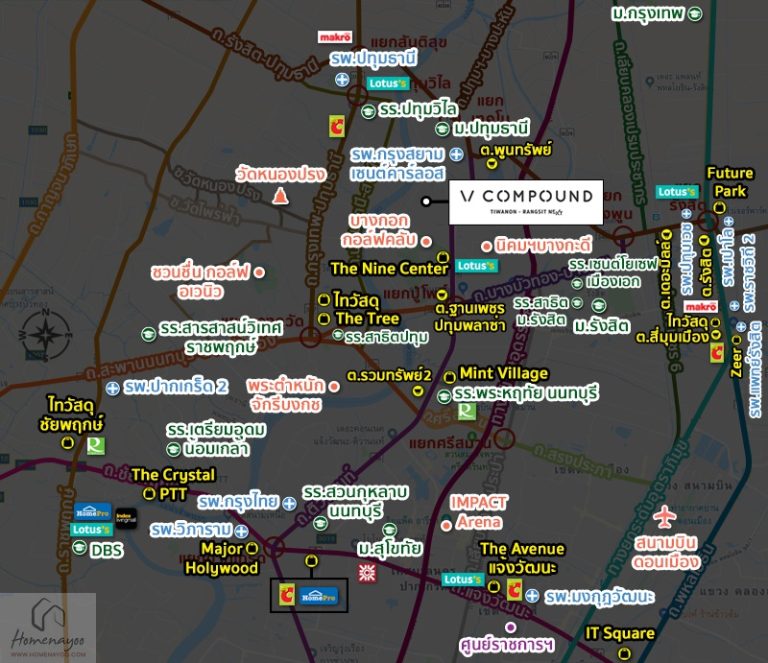Image resolution: width=768 pixels, height=663 pixels.
Task: Click the white location pin left of V COMPOUND
Action: tap(426, 201)
